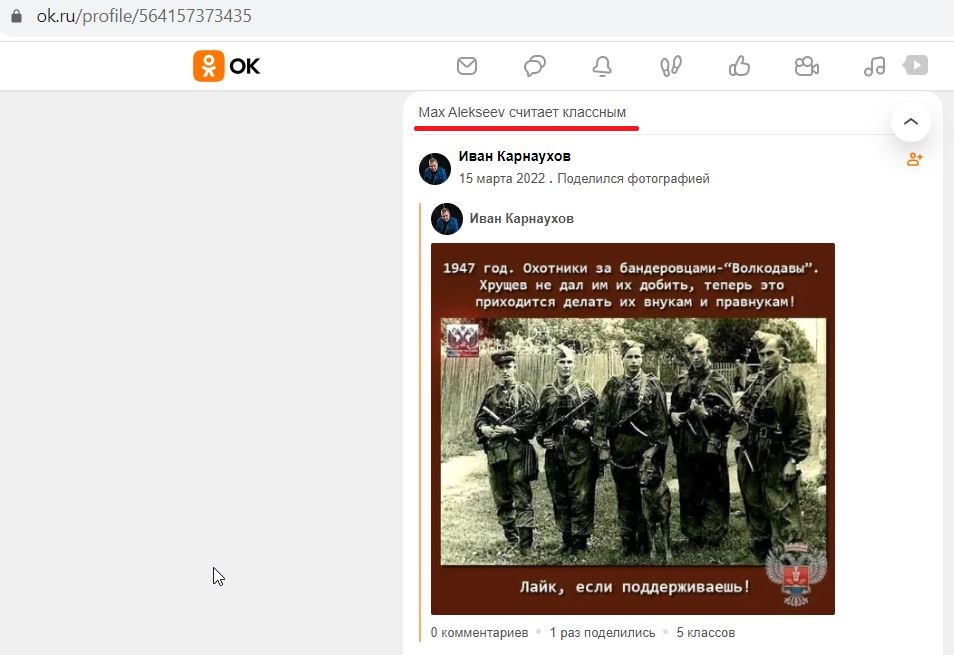The image size is (954, 655).
Task: Click the ok.ru profile URL in address bar
Action: (x=144, y=16)
